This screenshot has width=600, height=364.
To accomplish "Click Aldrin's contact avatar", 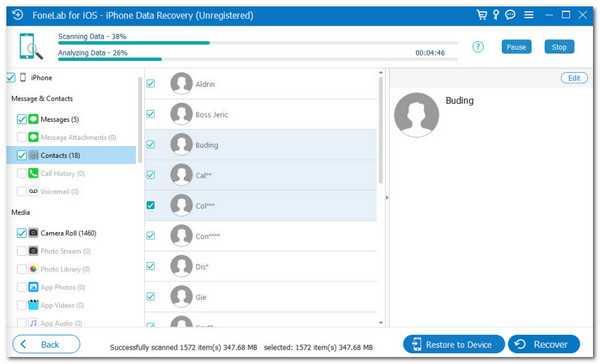I will [181, 83].
